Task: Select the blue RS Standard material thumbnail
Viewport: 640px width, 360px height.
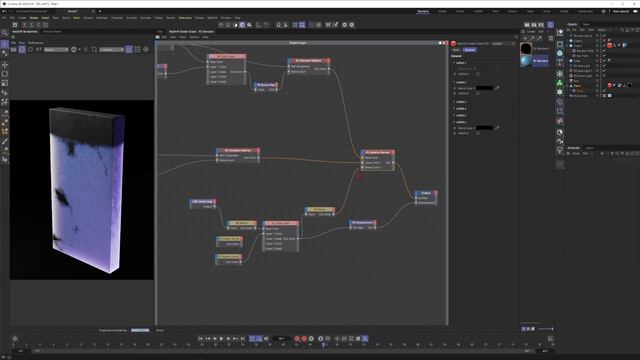Action: pyautogui.click(x=526, y=61)
